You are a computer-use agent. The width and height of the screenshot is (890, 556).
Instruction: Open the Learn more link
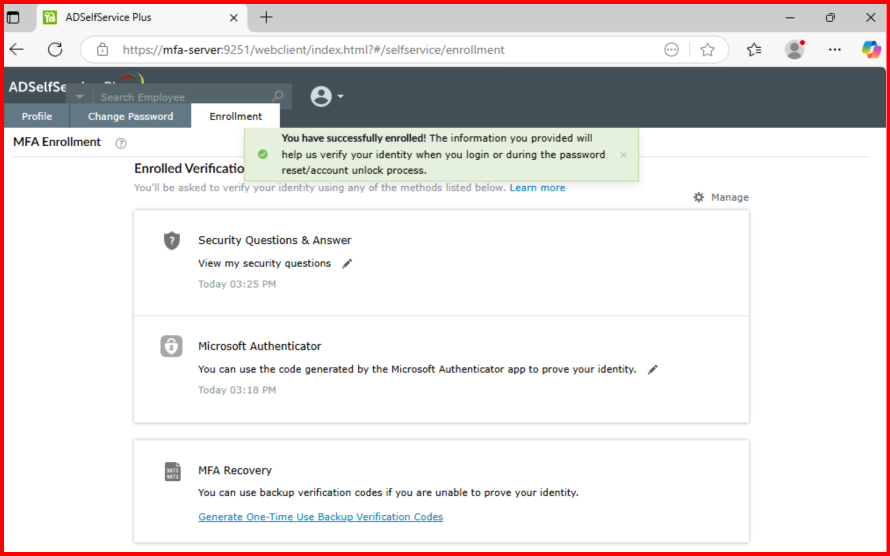[537, 188]
